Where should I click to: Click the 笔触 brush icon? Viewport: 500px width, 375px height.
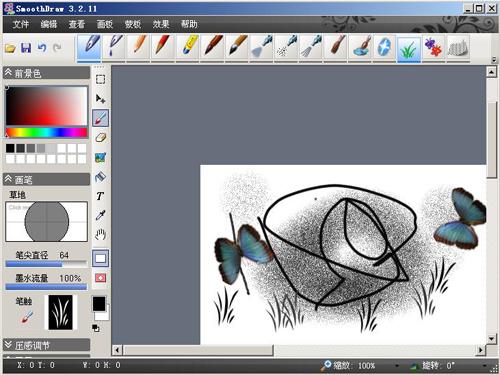pyautogui.click(x=27, y=317)
